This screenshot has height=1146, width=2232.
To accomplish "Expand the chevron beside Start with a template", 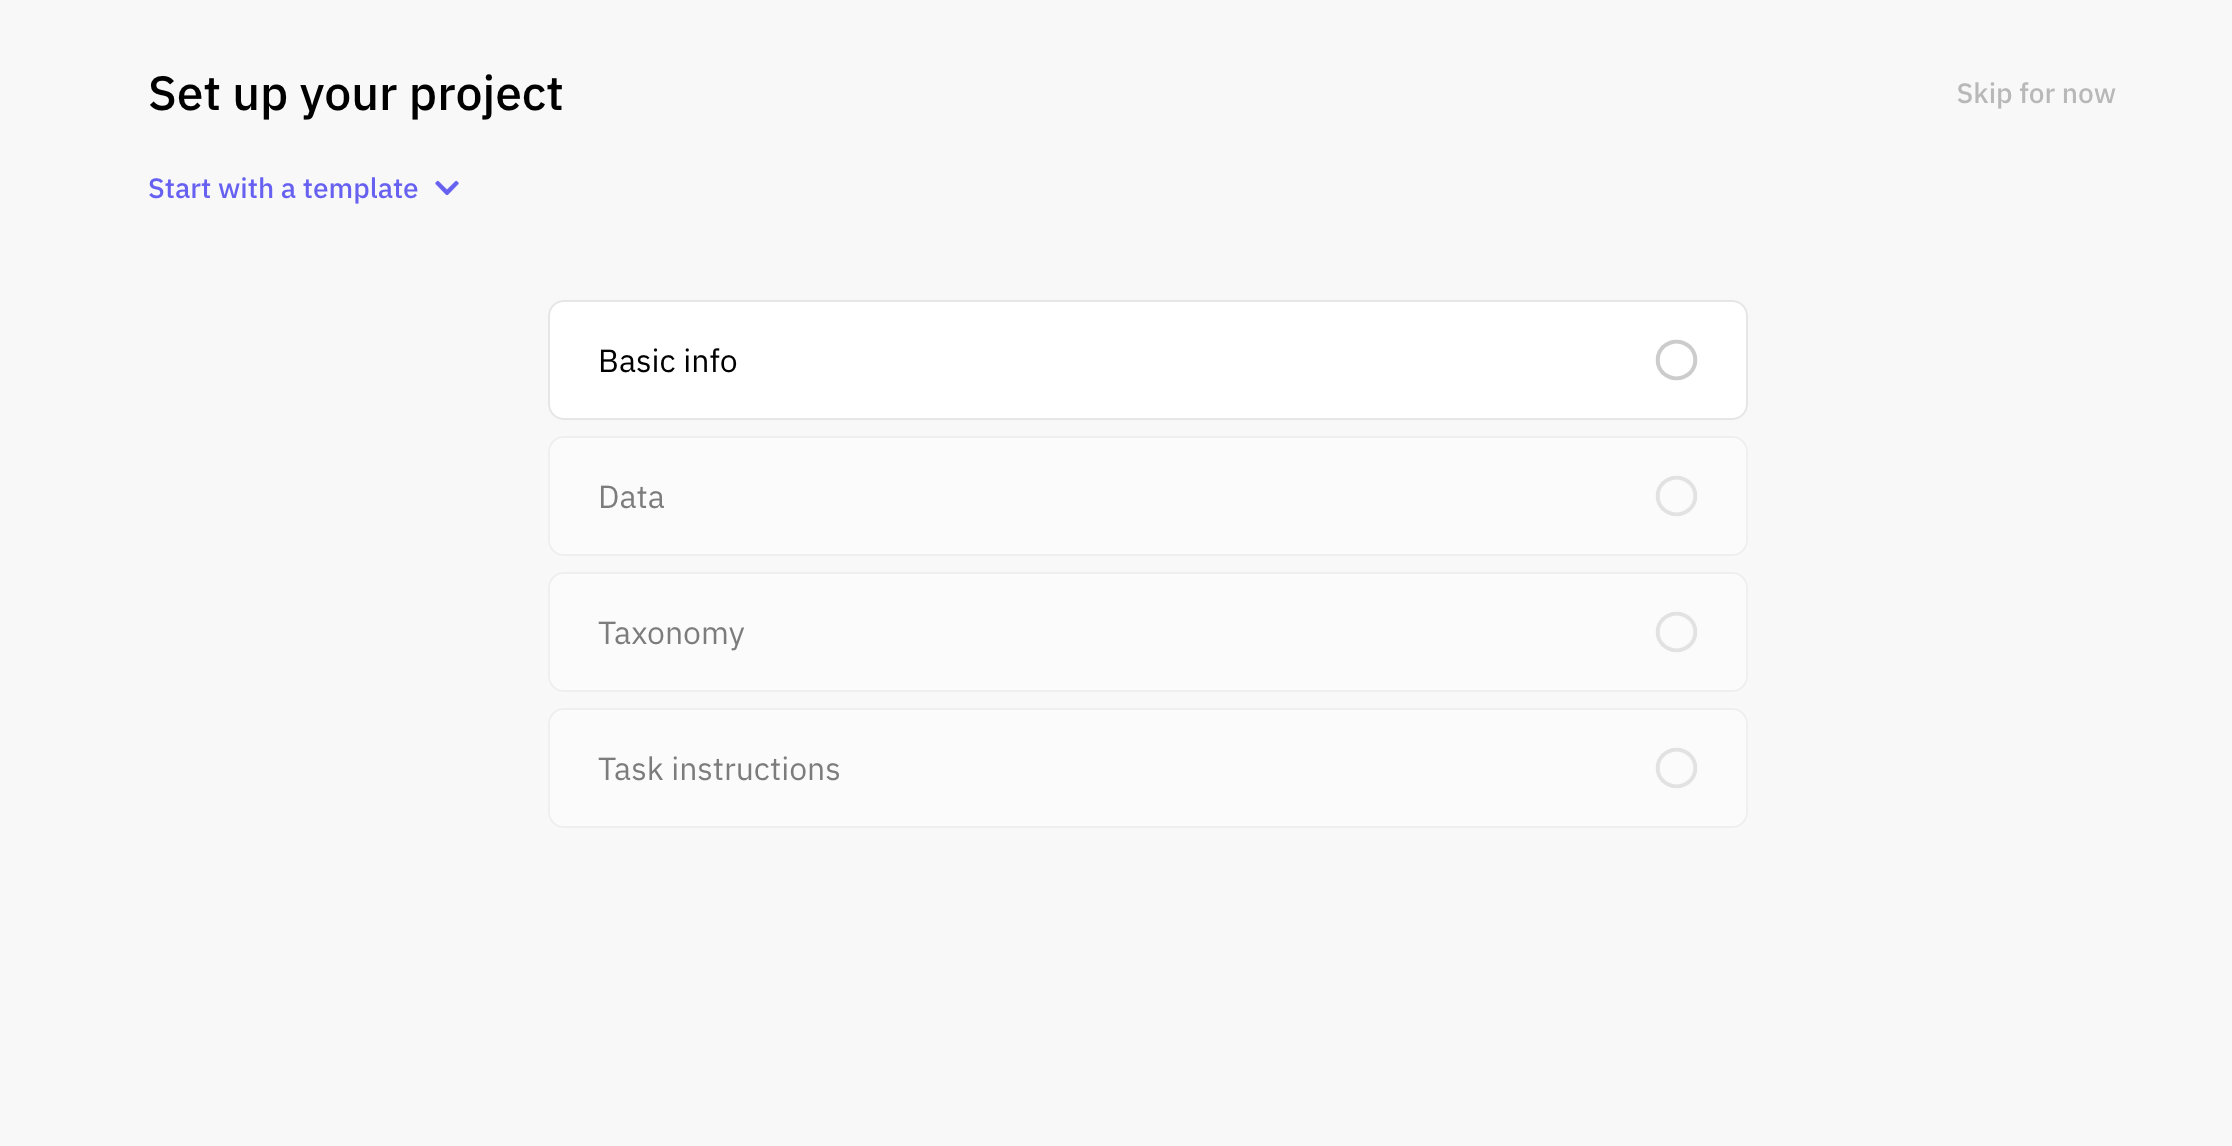I will click(447, 188).
